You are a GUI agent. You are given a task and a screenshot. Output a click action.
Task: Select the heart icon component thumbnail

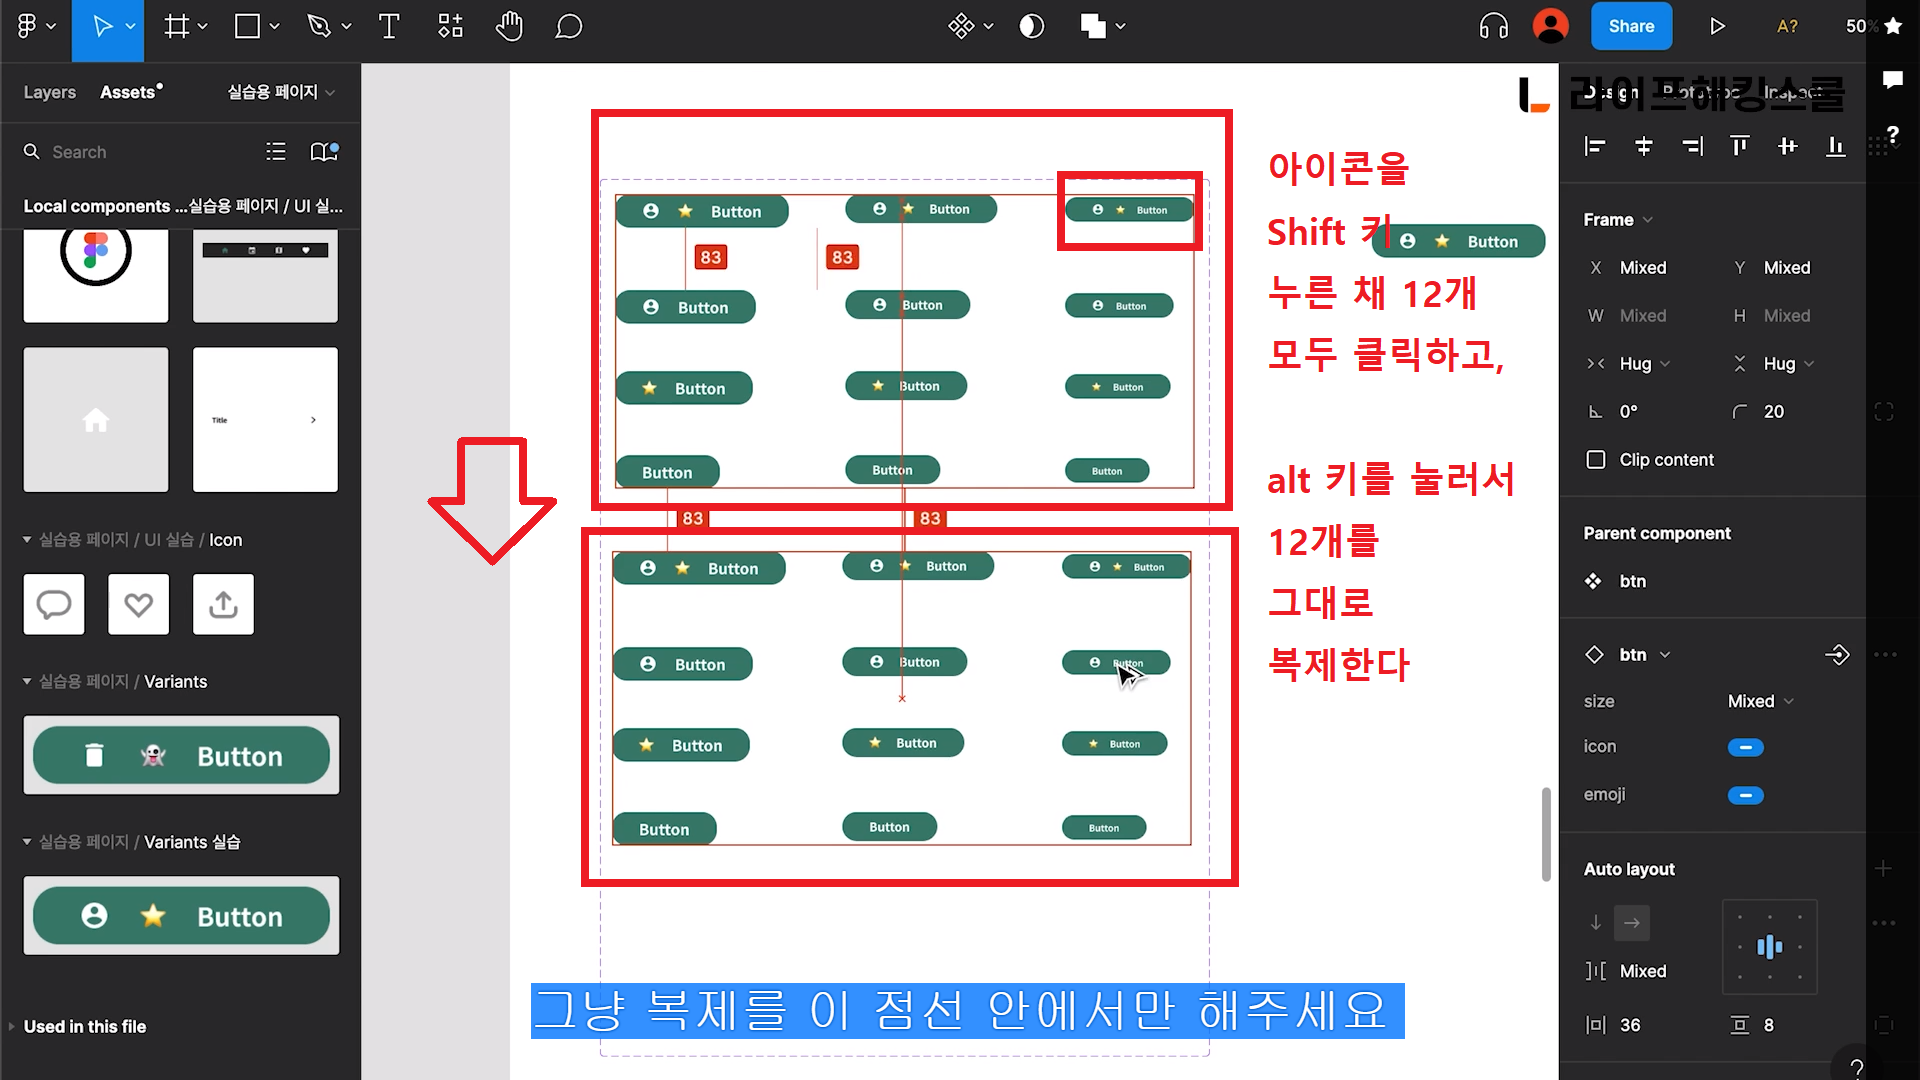tap(138, 604)
